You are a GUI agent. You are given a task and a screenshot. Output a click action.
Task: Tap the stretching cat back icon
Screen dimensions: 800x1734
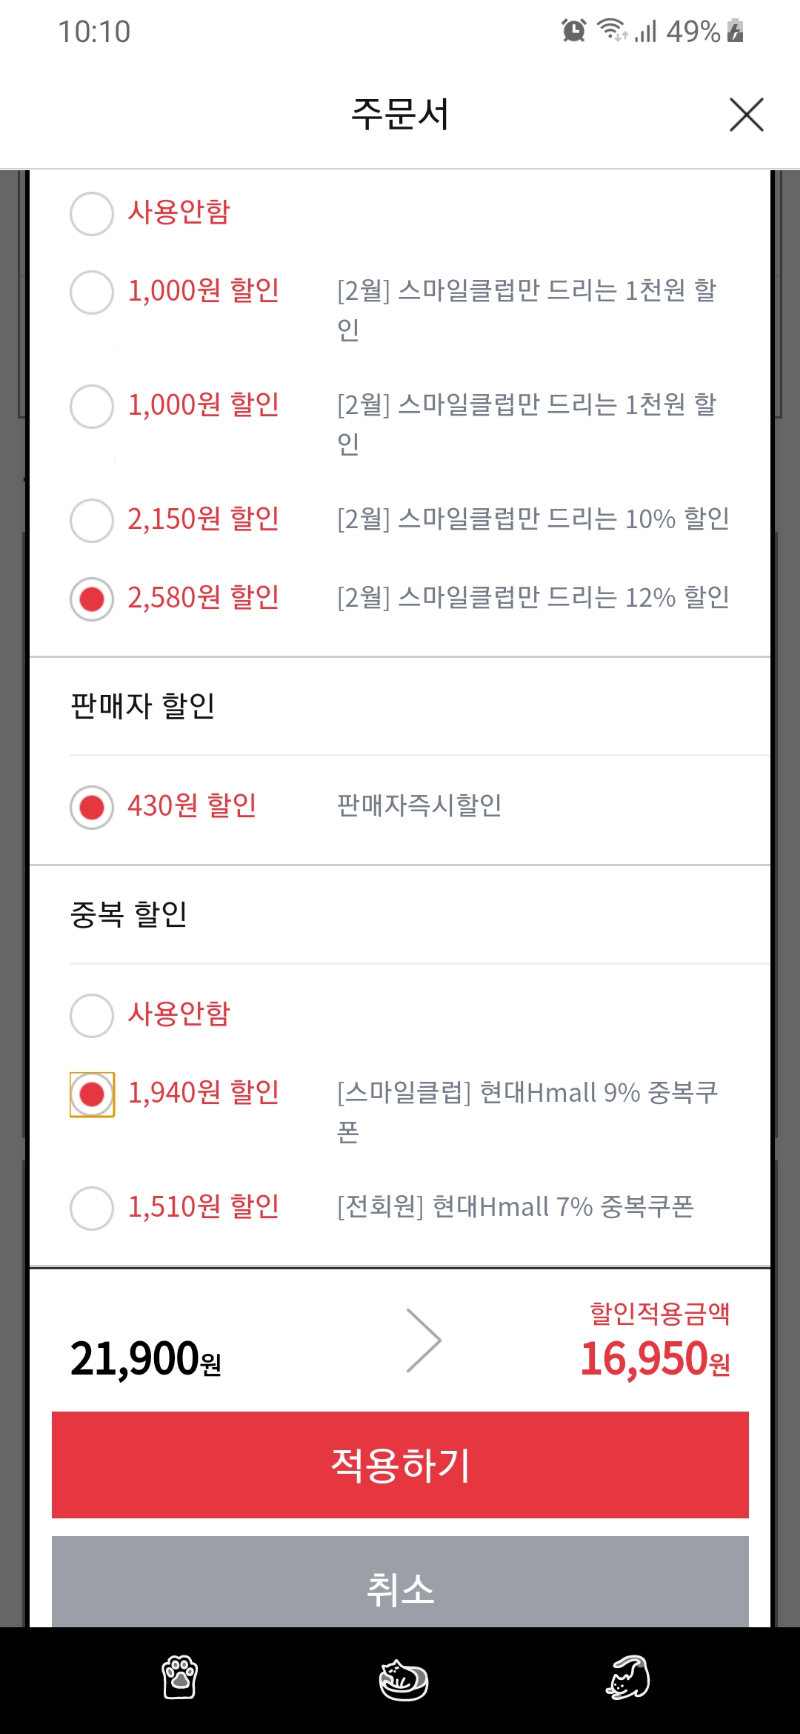(628, 1677)
